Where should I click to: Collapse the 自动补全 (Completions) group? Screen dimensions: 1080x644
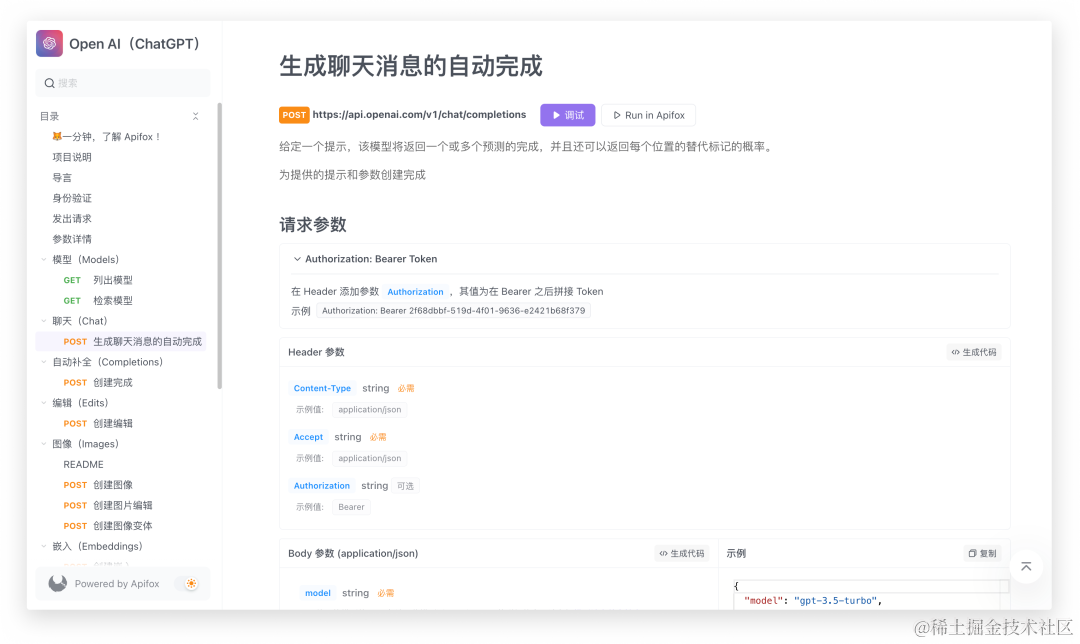pos(44,362)
